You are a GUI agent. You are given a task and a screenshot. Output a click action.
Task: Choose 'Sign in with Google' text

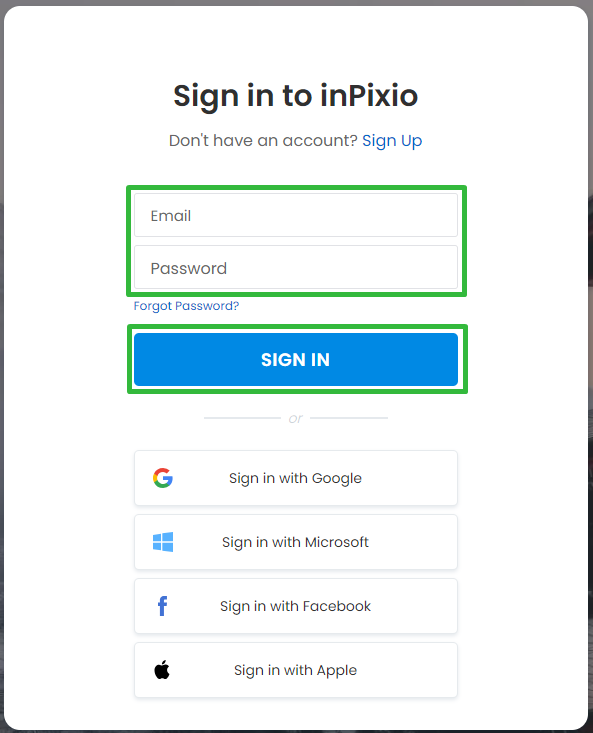tap(295, 478)
